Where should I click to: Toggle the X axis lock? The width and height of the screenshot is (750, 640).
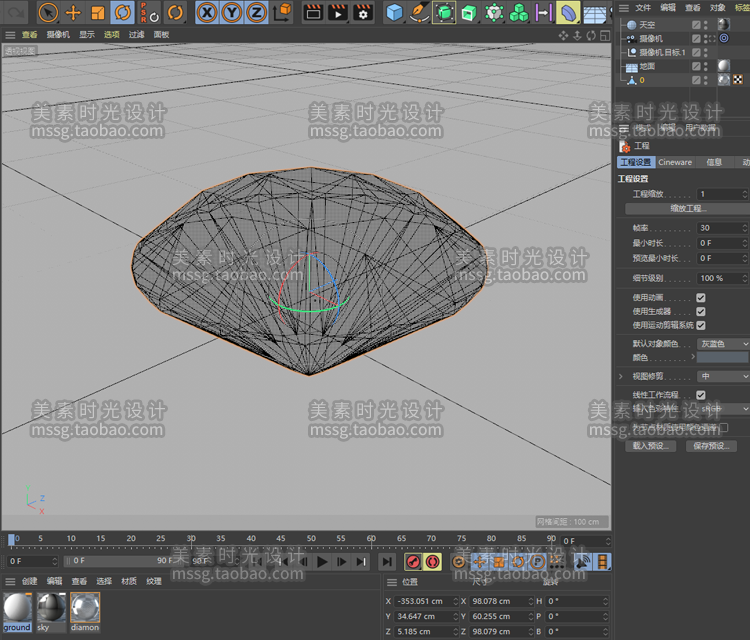207,13
